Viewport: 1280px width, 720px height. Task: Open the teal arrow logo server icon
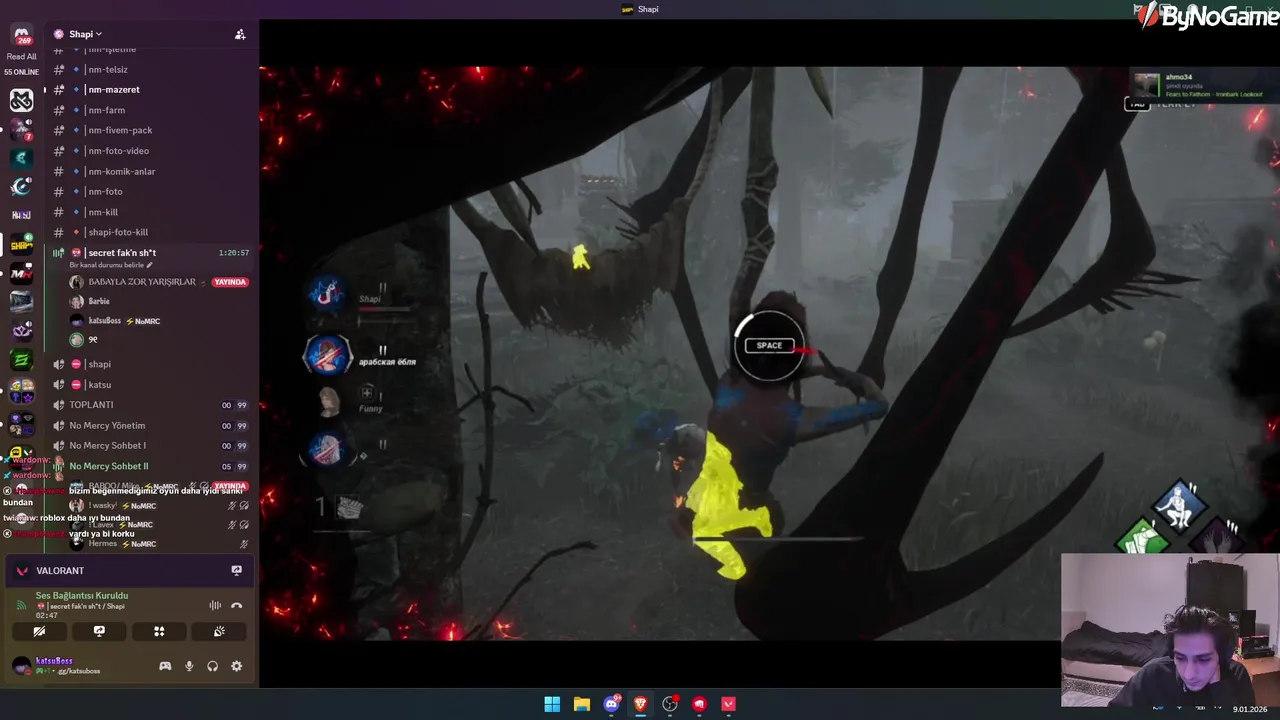pos(21,158)
